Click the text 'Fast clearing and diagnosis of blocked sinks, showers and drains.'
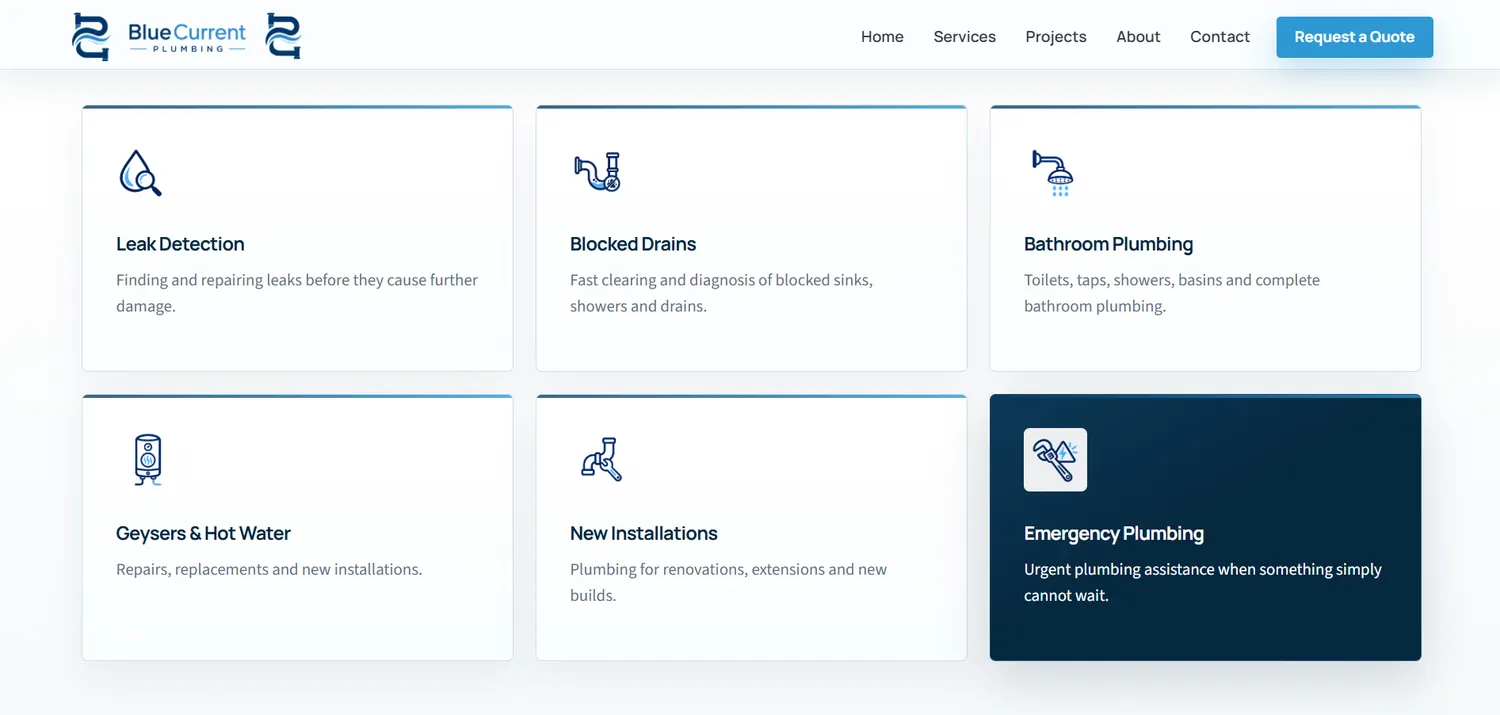The image size is (1500, 715). [721, 293]
